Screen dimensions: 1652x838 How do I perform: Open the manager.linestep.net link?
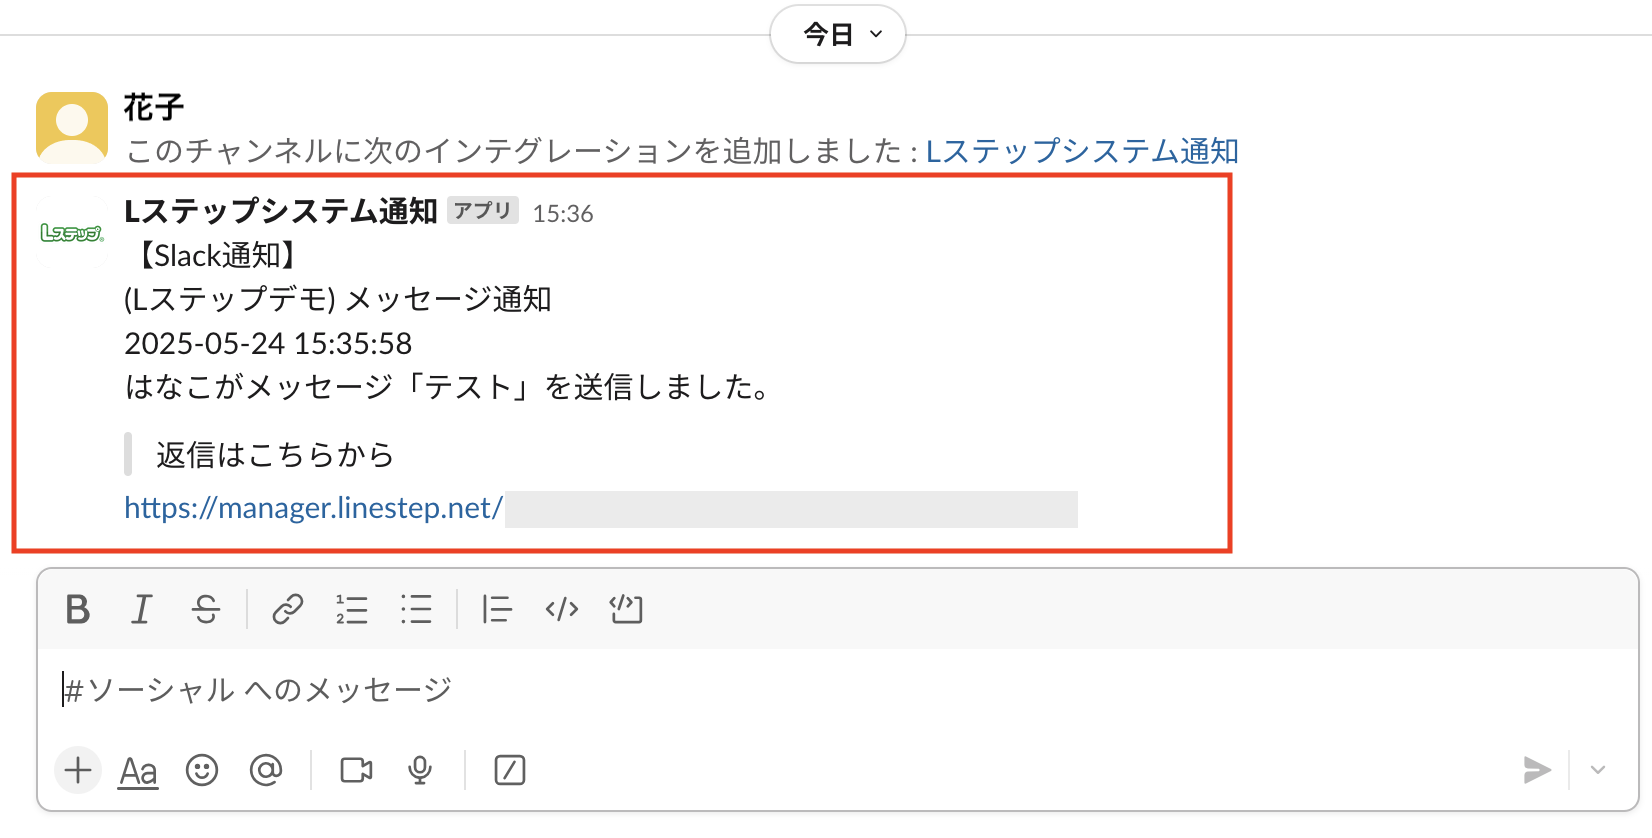314,508
